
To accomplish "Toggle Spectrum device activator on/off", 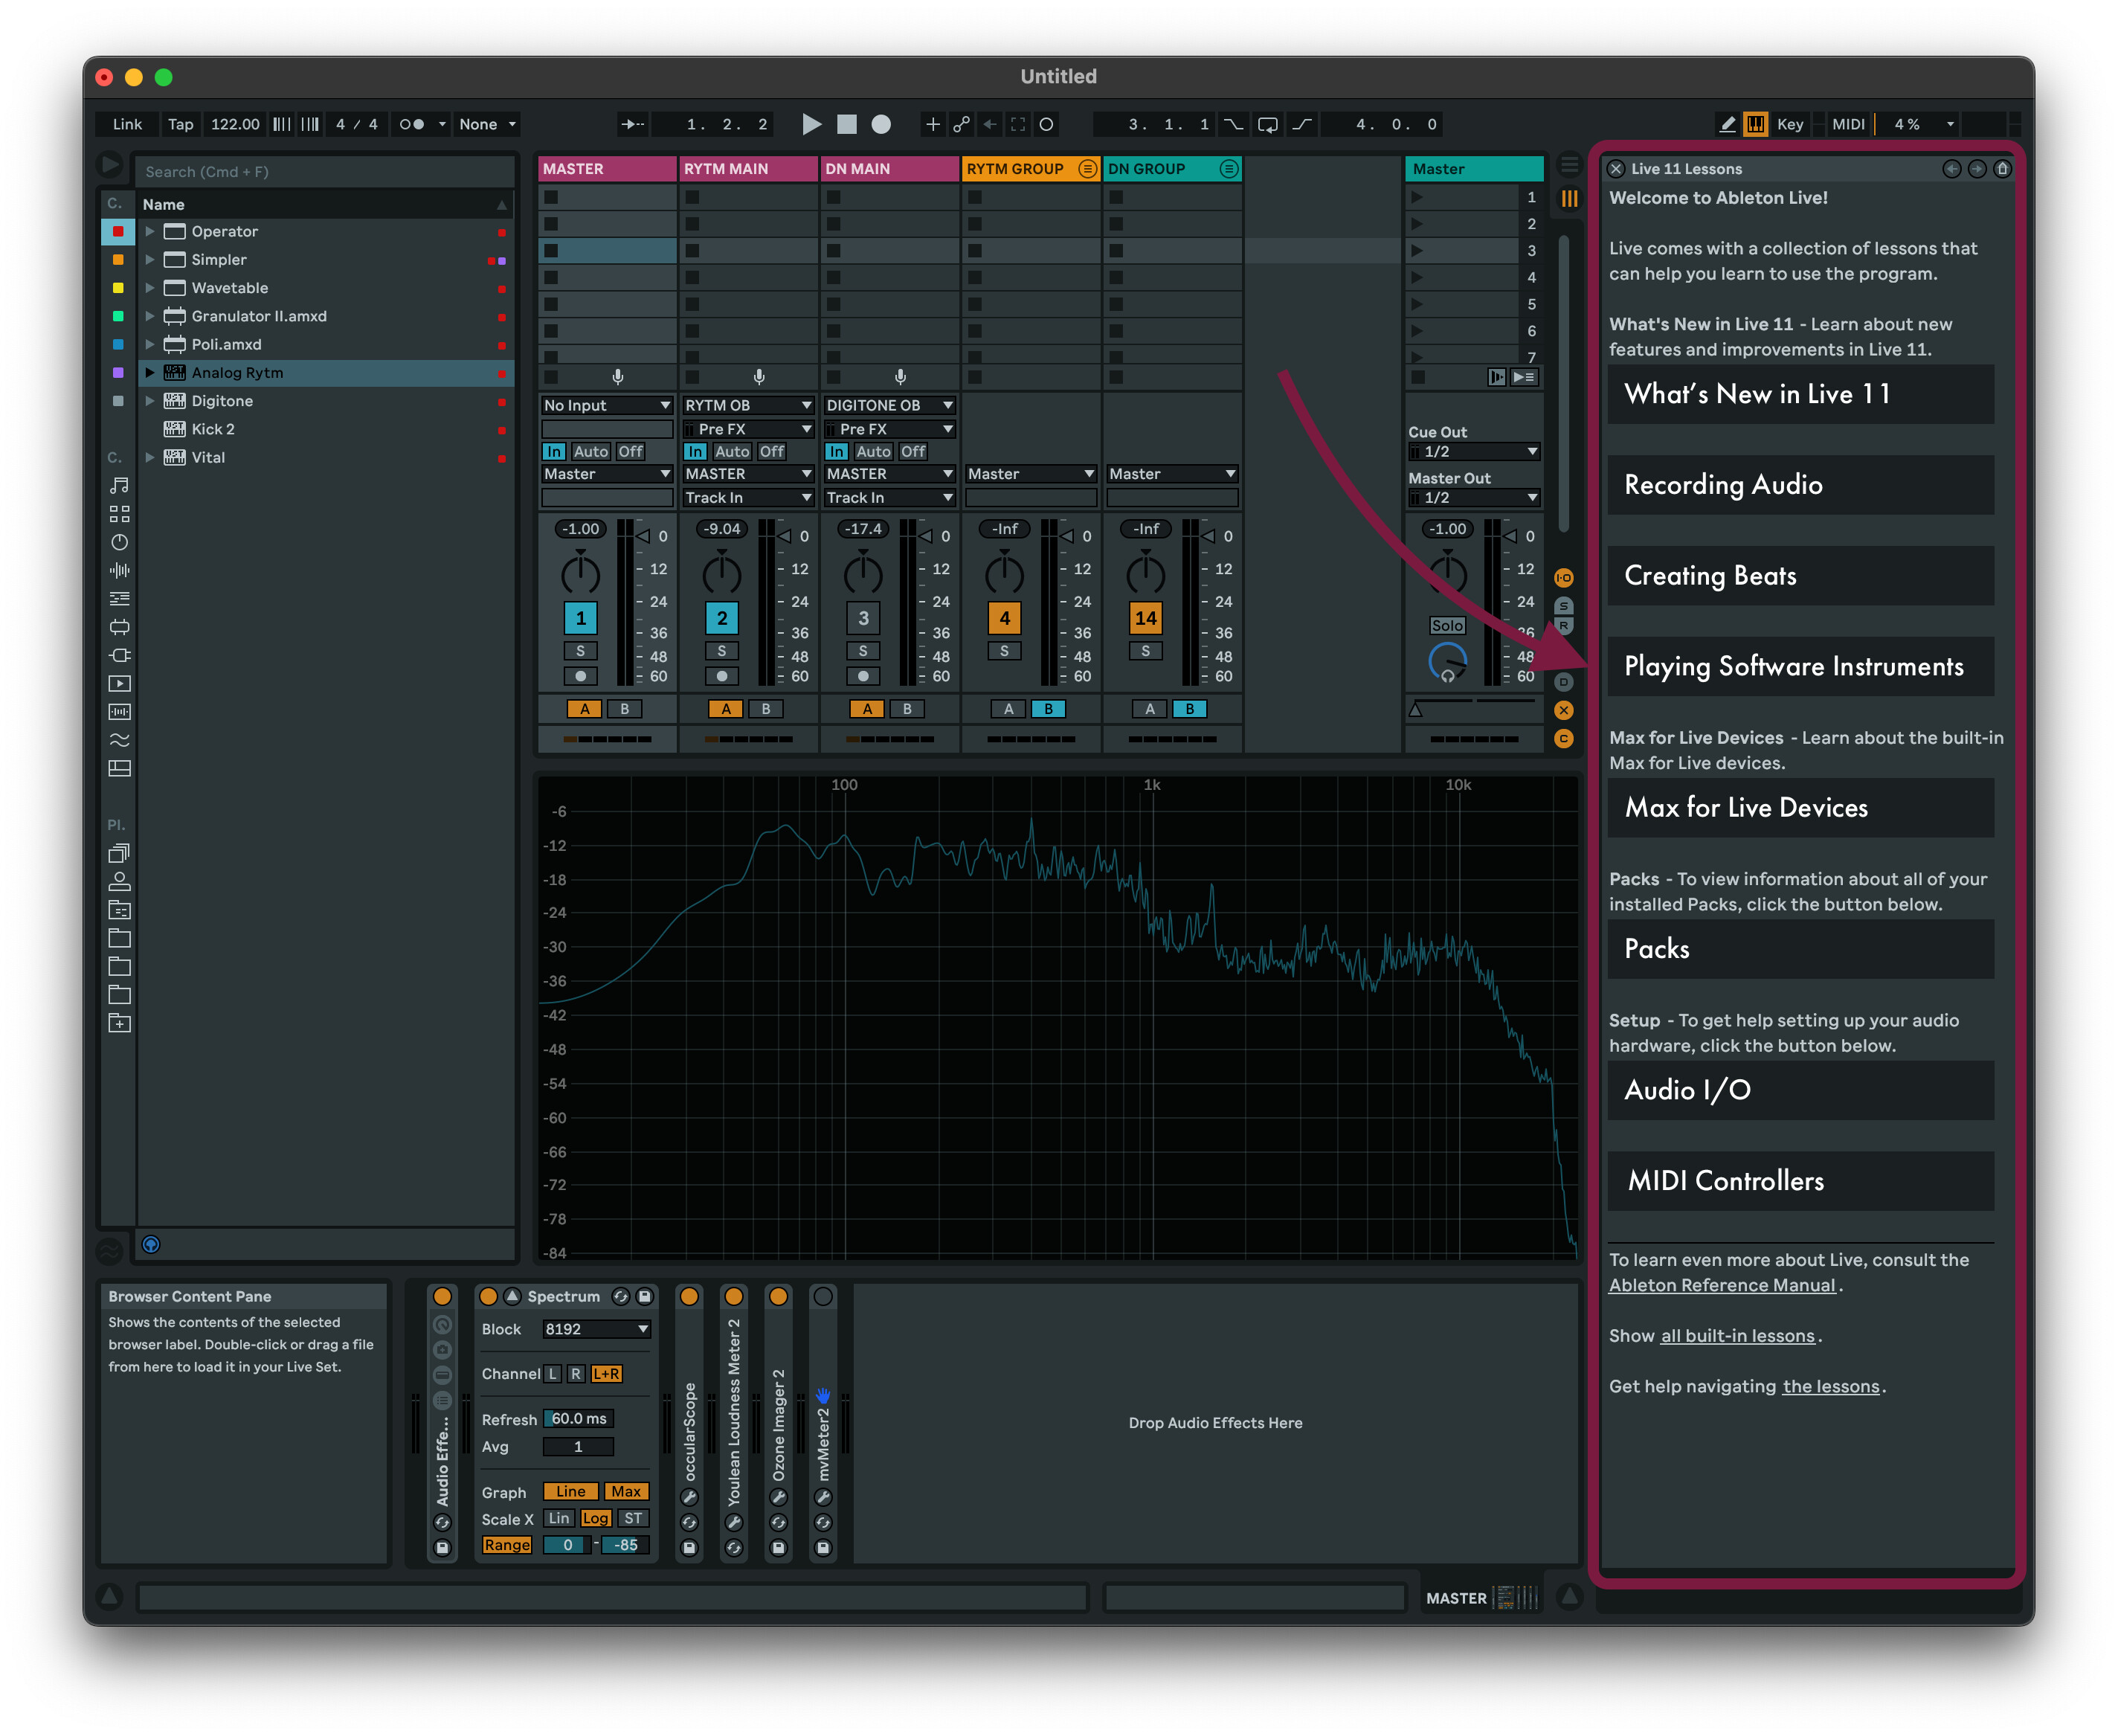I will click(x=488, y=1297).
